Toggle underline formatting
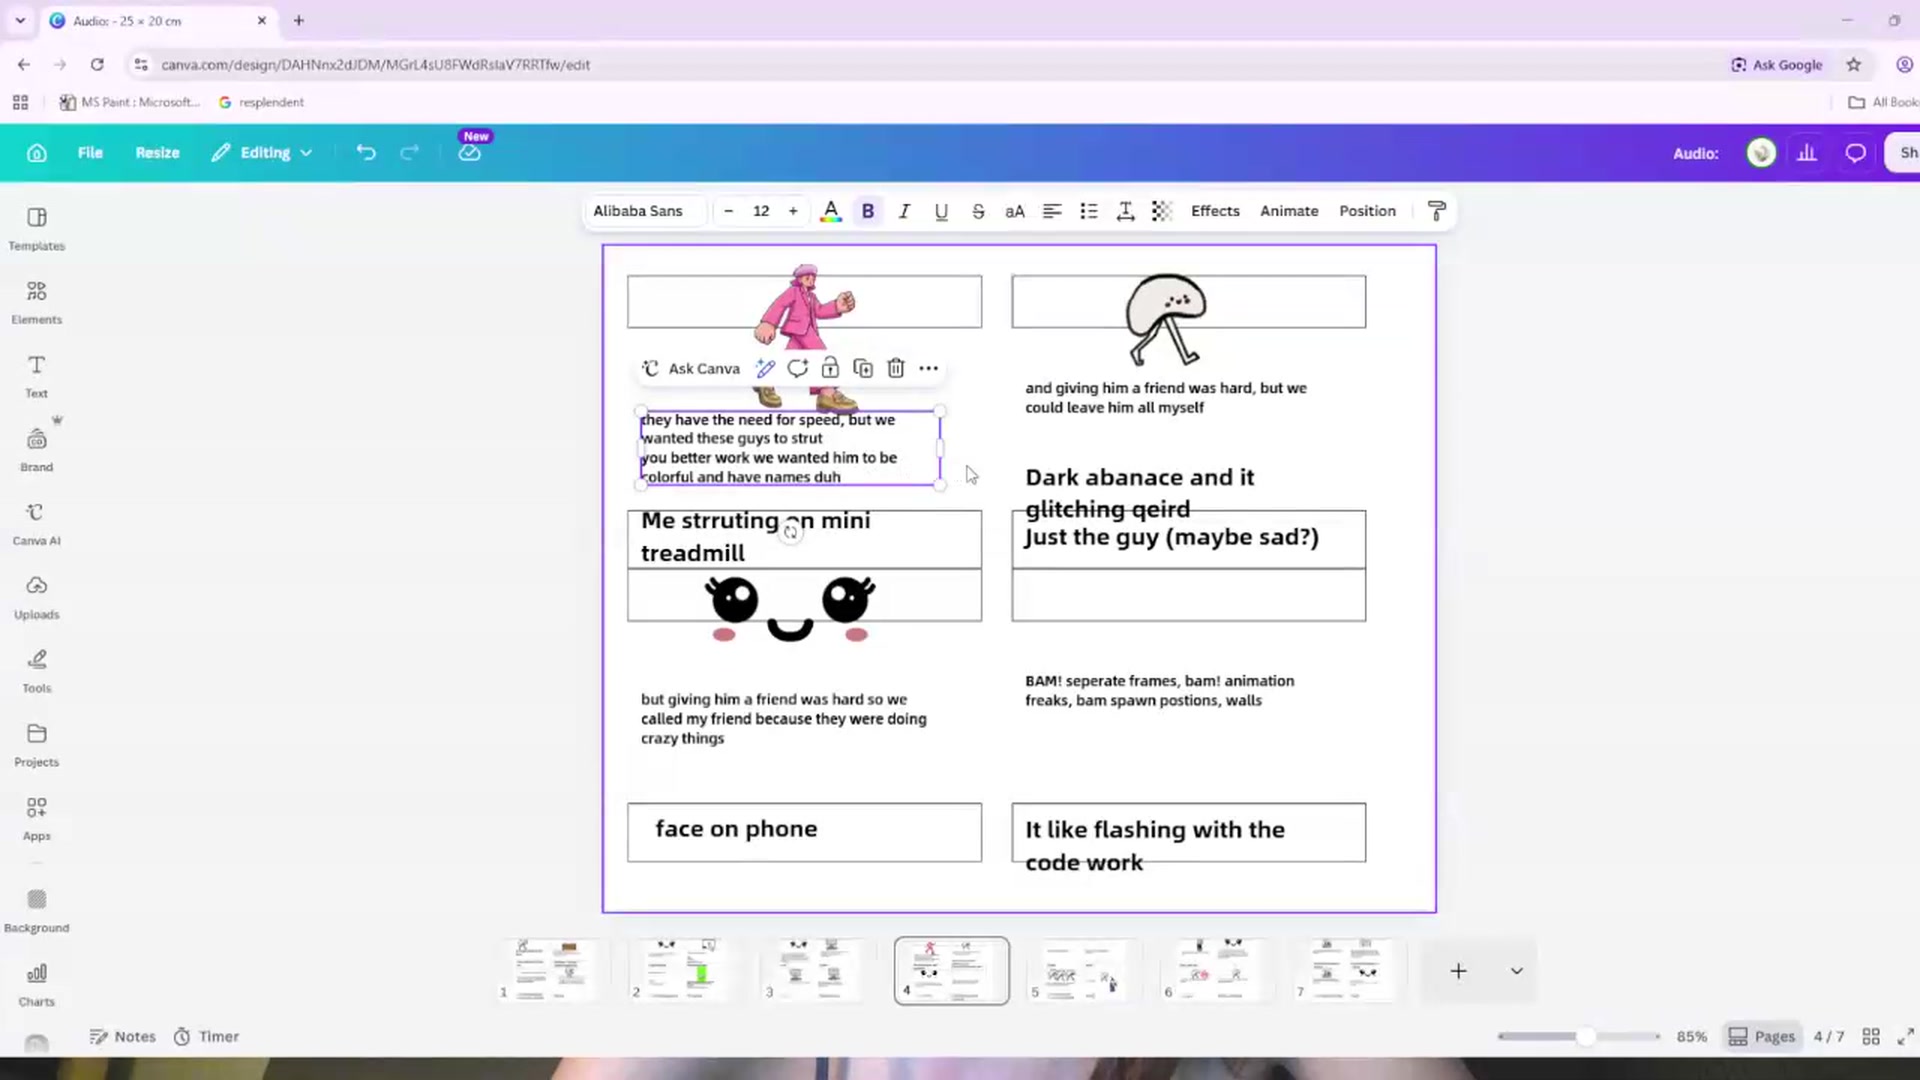 (x=941, y=211)
